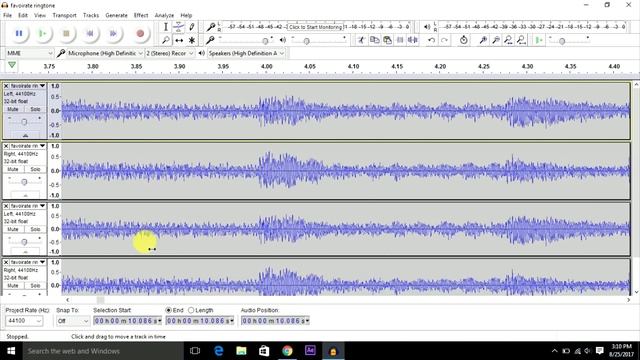Open the Analyze menu
Screen dimensions: 640x360
click(x=164, y=15)
